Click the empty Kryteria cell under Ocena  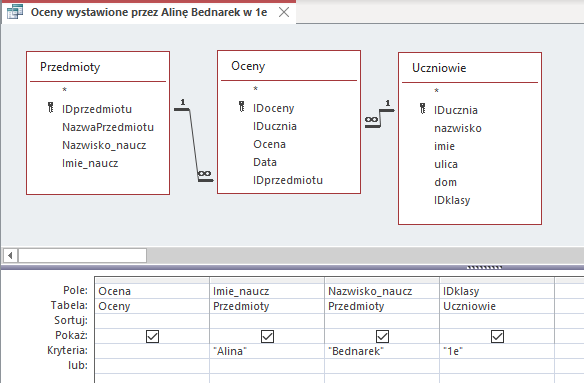pos(152,351)
